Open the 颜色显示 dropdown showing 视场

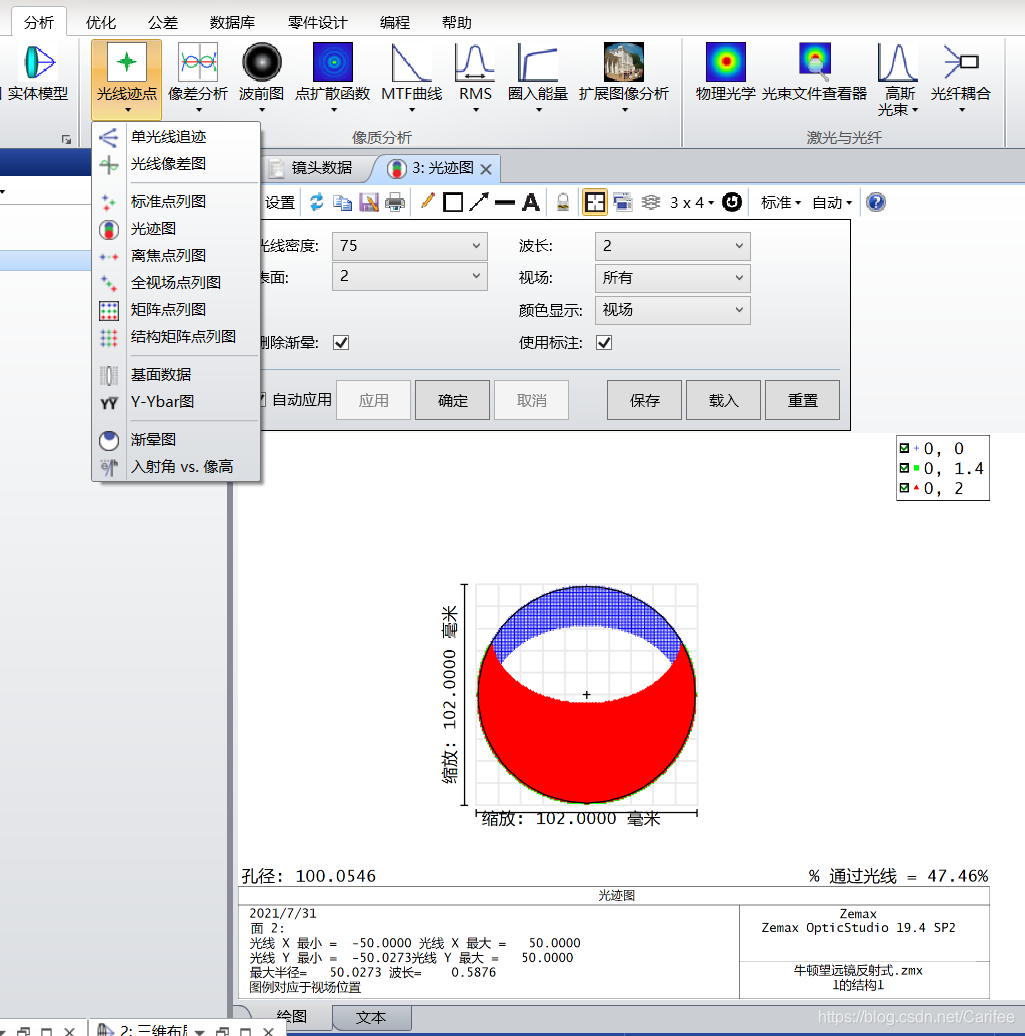(673, 310)
